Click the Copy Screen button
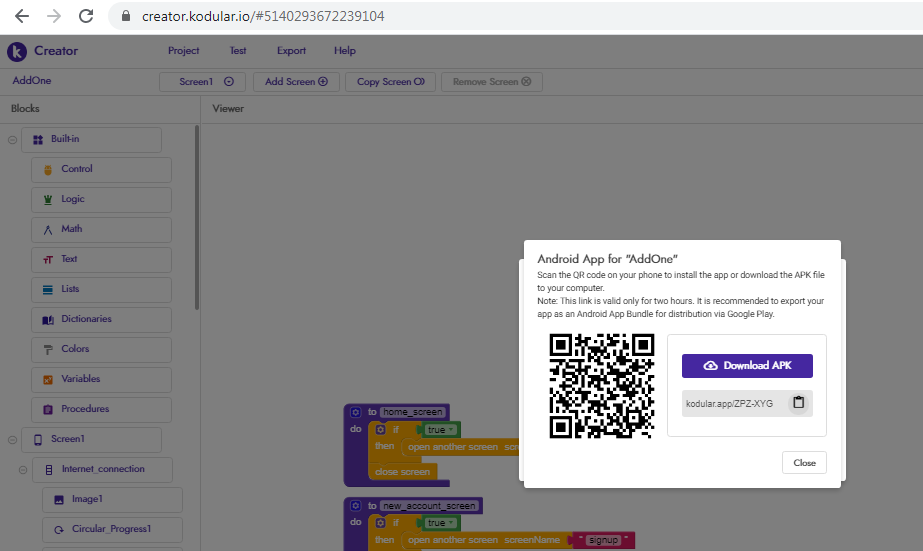This screenshot has height=551, width=923. coord(390,82)
